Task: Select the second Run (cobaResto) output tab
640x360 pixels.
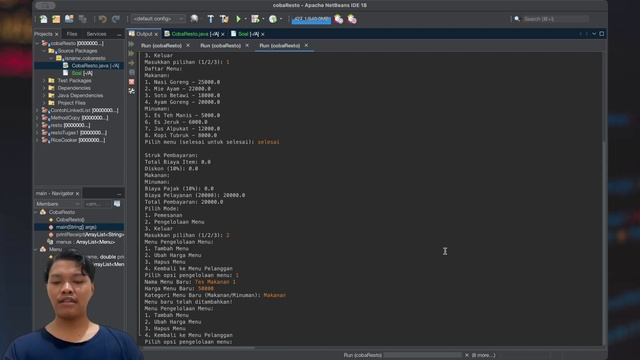Action: coord(220,46)
